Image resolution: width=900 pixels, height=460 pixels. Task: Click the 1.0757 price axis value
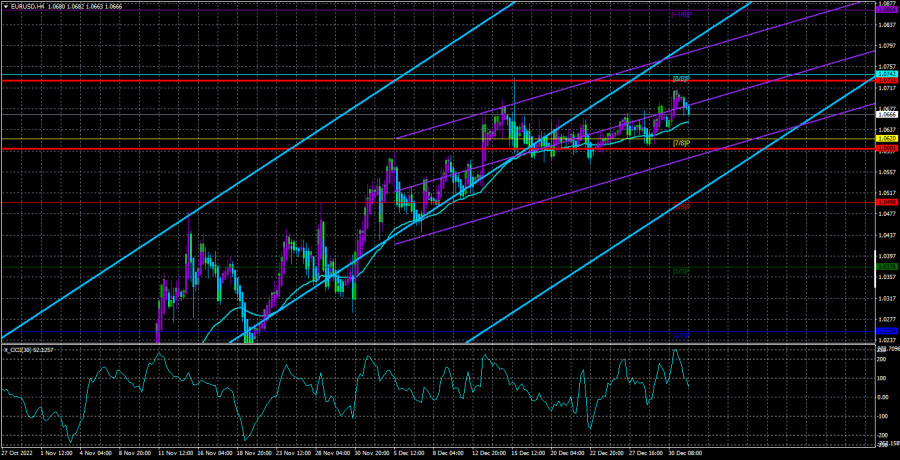(887, 67)
